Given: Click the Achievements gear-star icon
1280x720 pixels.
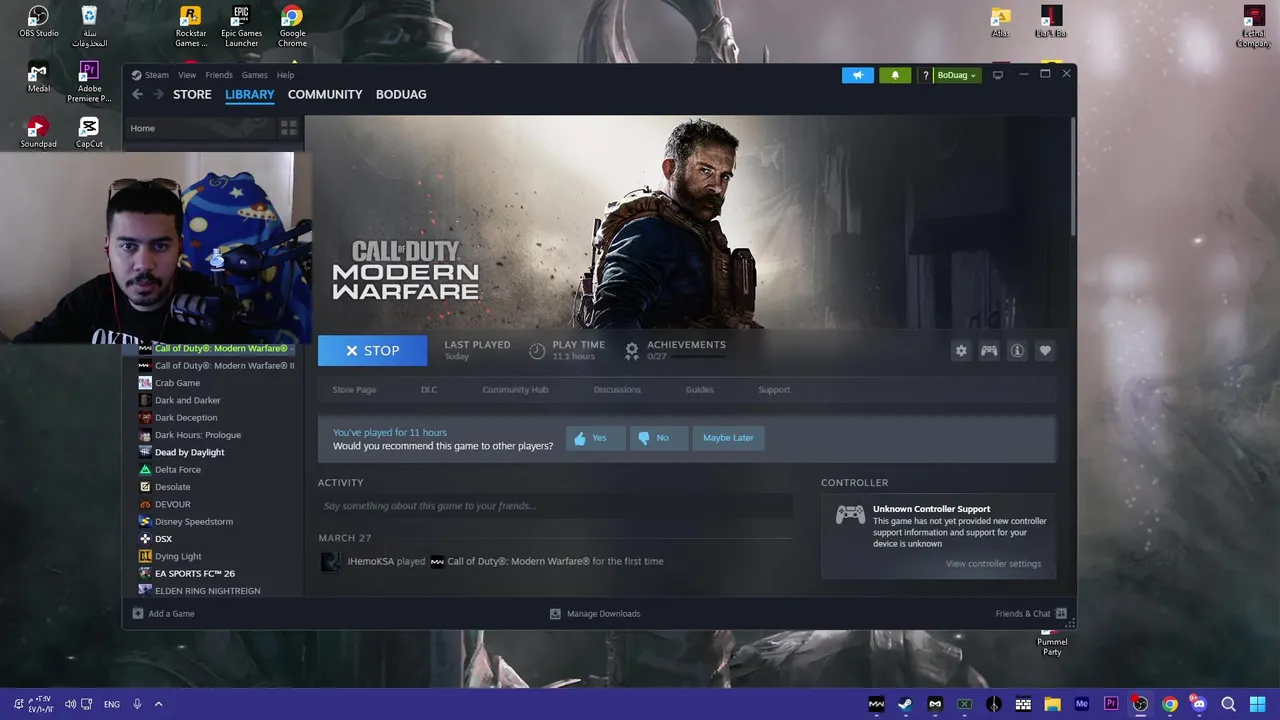Looking at the screenshot, I should [x=632, y=351].
